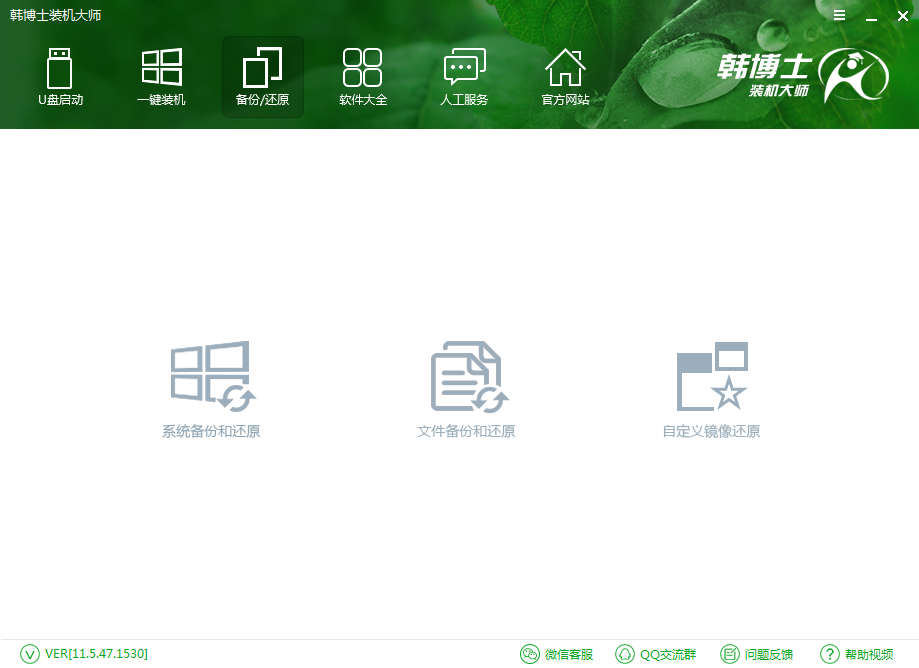Viewport: 919px width, 668px height.
Task: Minimize the 韩博士装机大师 window
Action: pyautogui.click(x=871, y=15)
